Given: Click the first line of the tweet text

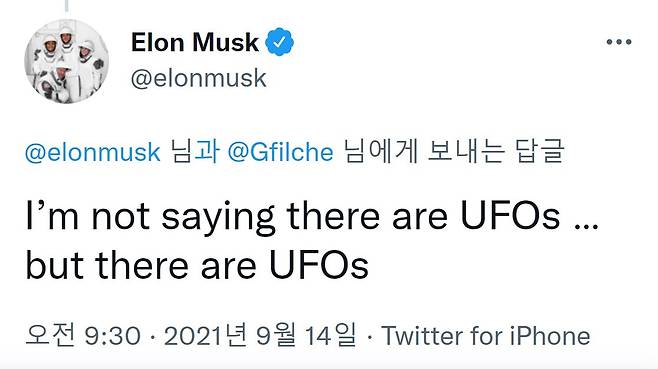Looking at the screenshot, I should coord(312,217).
